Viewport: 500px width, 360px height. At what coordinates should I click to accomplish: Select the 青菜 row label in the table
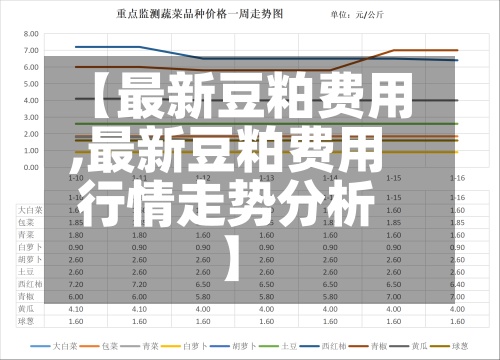click(x=26, y=235)
